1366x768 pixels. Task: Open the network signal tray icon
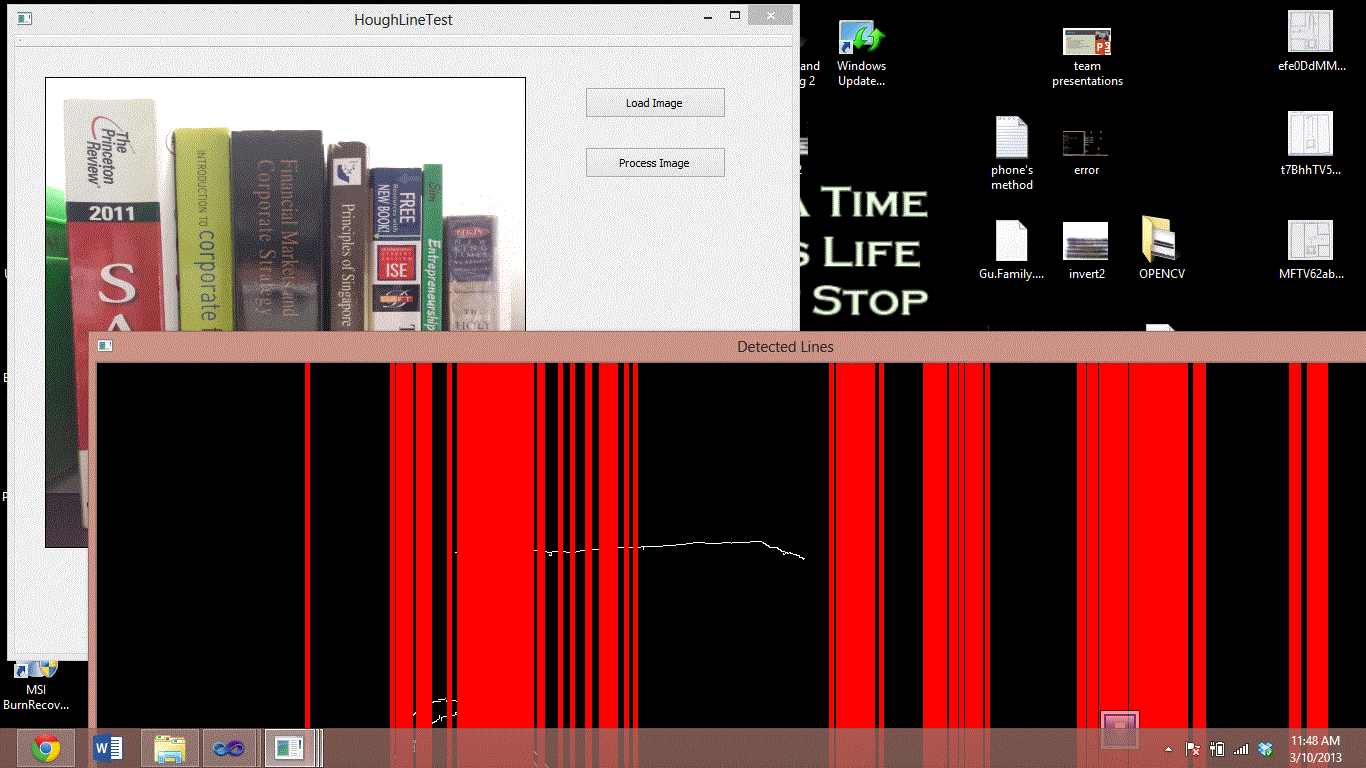(x=1241, y=749)
